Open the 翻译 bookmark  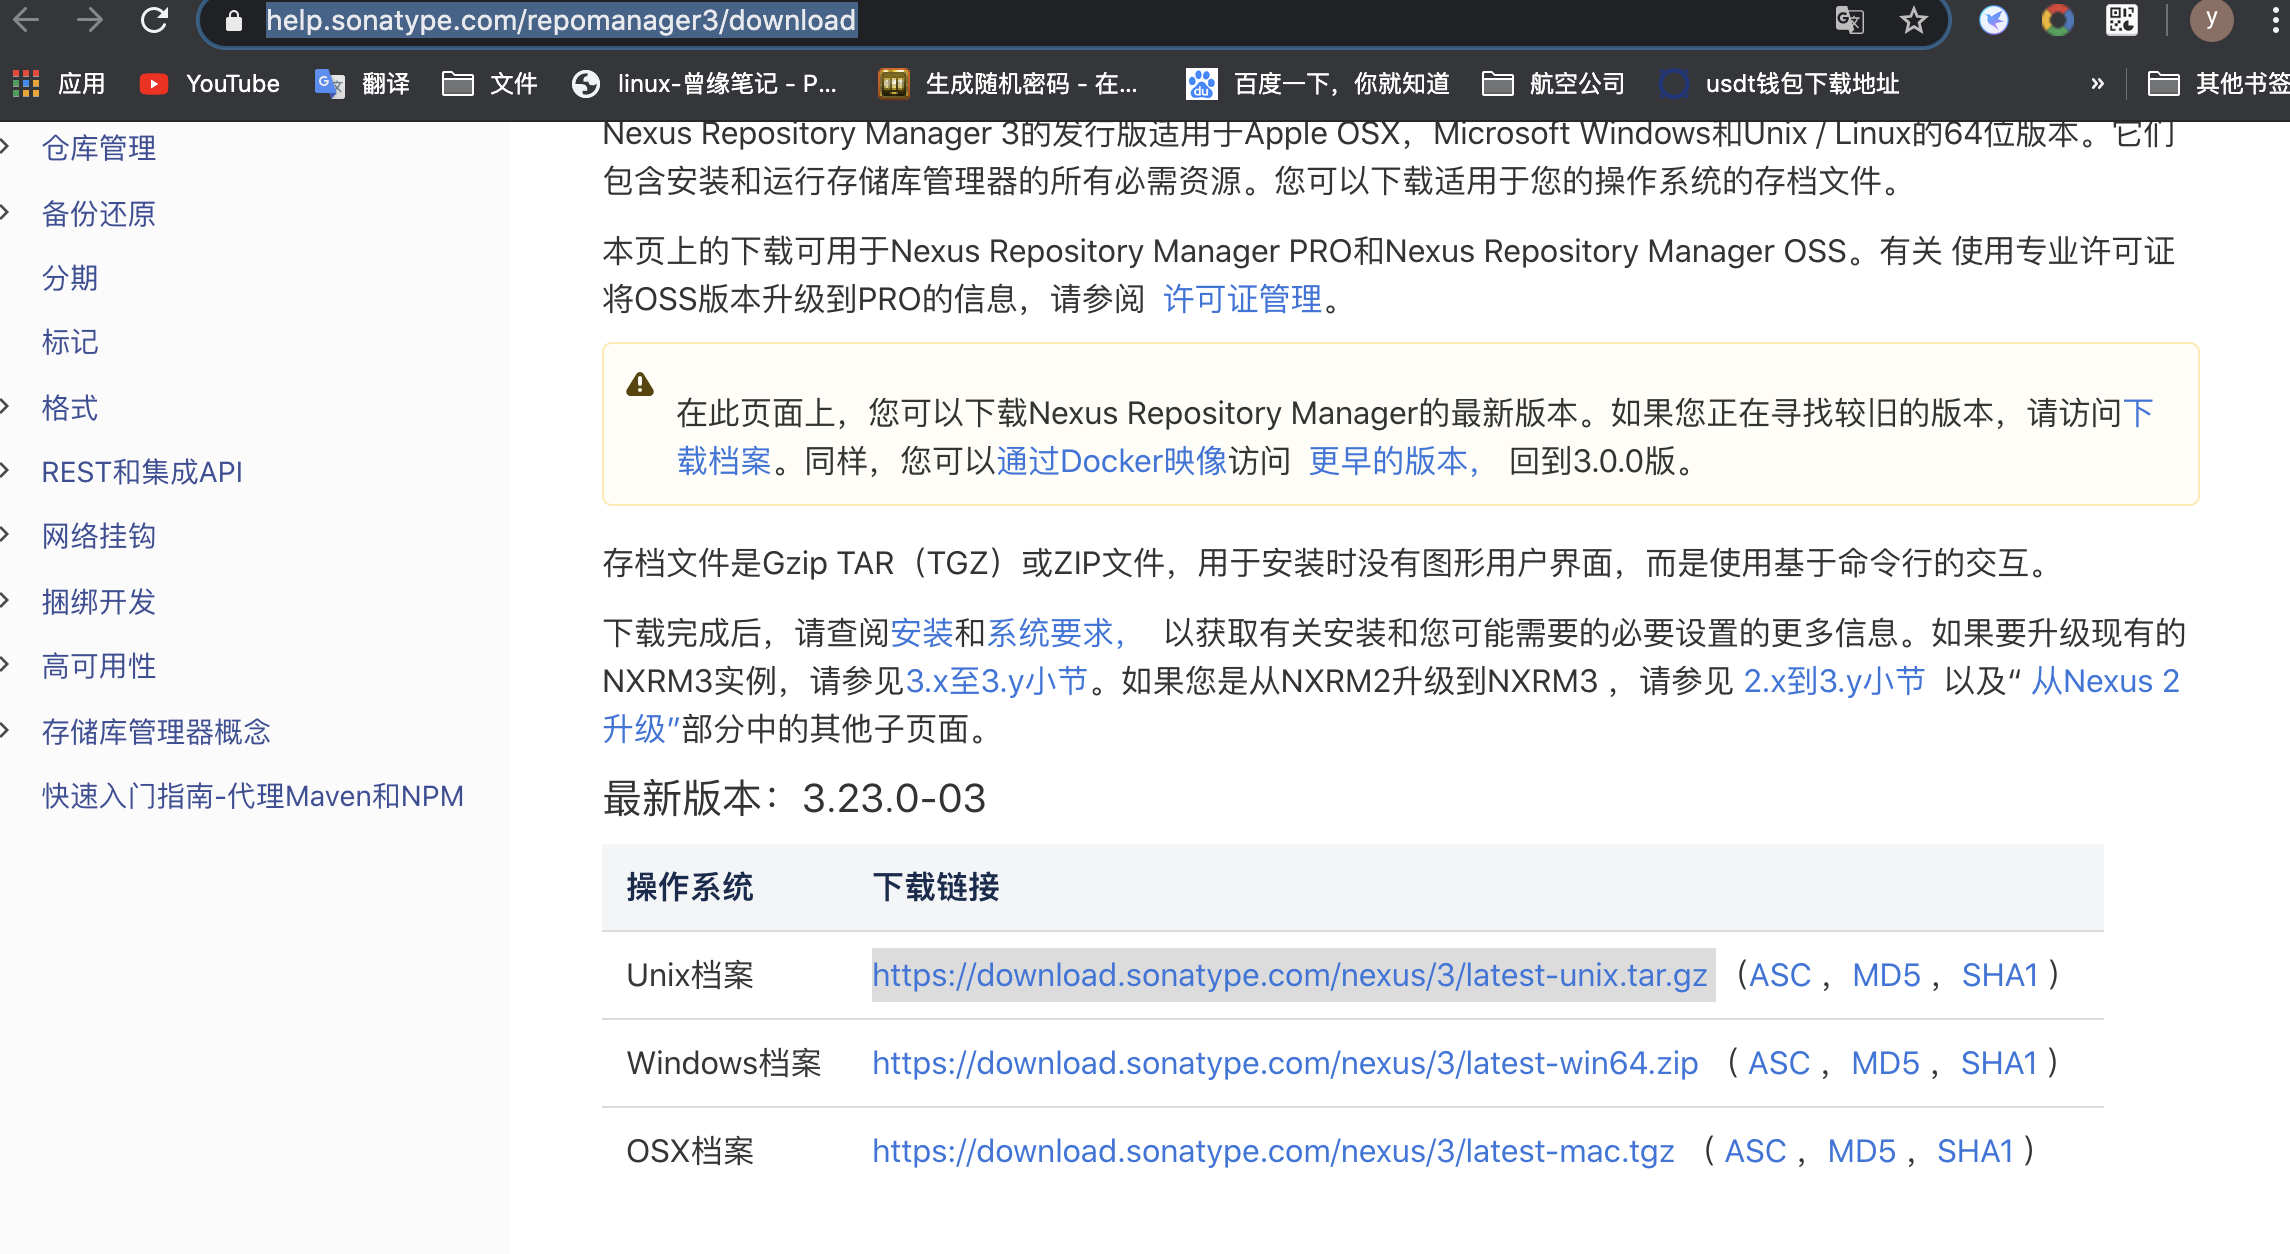point(362,84)
